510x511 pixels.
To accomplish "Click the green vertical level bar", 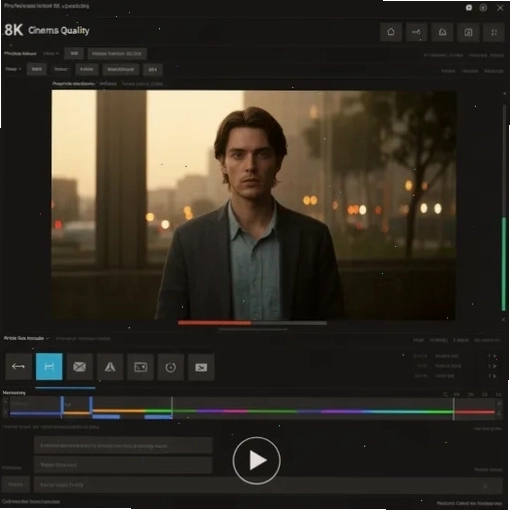I will pyautogui.click(x=504, y=264).
